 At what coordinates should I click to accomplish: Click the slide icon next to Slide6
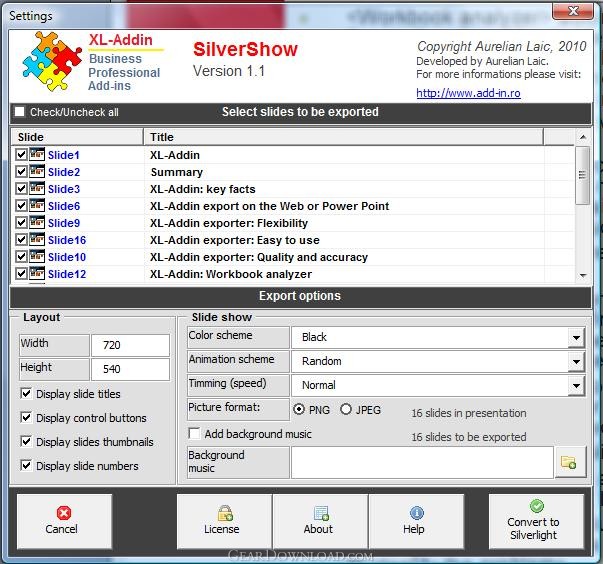pyautogui.click(x=37, y=205)
